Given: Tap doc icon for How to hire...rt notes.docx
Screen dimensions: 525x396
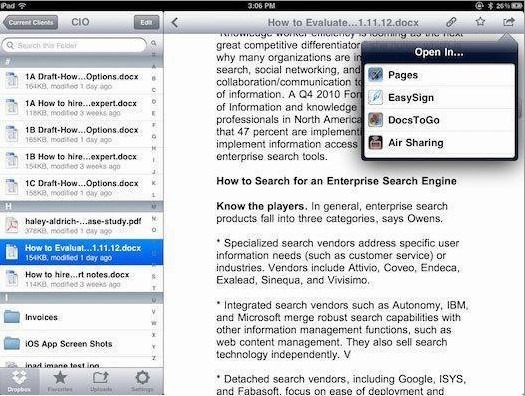Looking at the screenshot, I should coord(12,279).
